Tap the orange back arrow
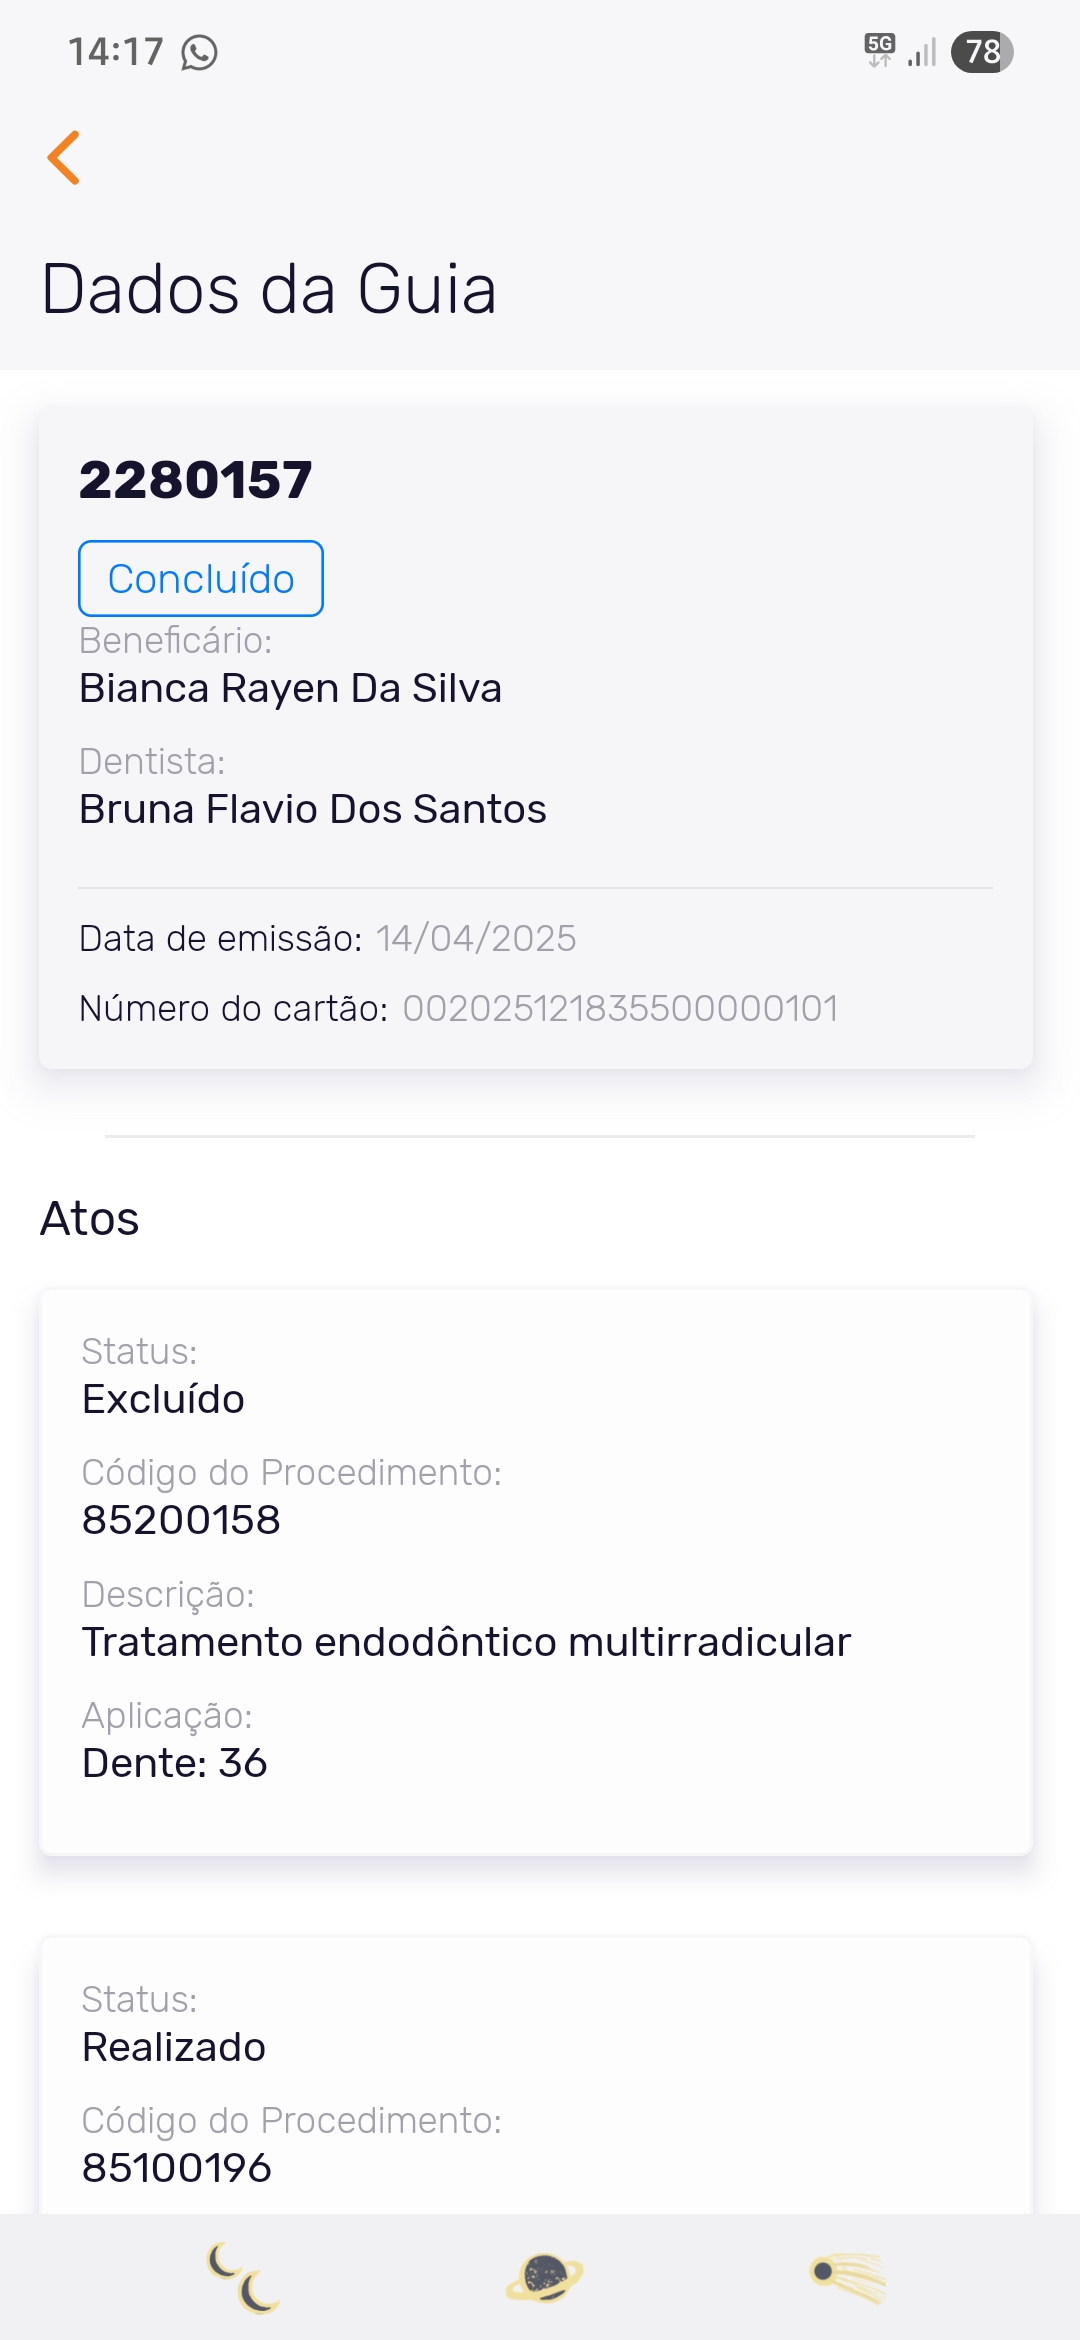Screen dimensions: 1080x2340 pyautogui.click(x=64, y=158)
